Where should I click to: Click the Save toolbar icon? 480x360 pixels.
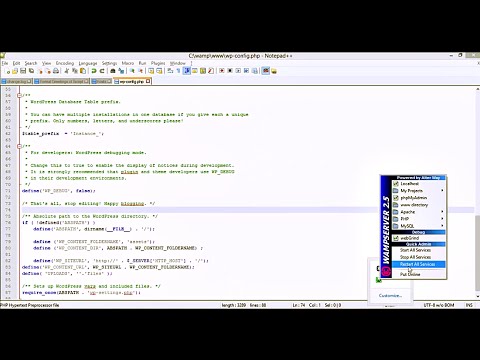tap(23, 71)
